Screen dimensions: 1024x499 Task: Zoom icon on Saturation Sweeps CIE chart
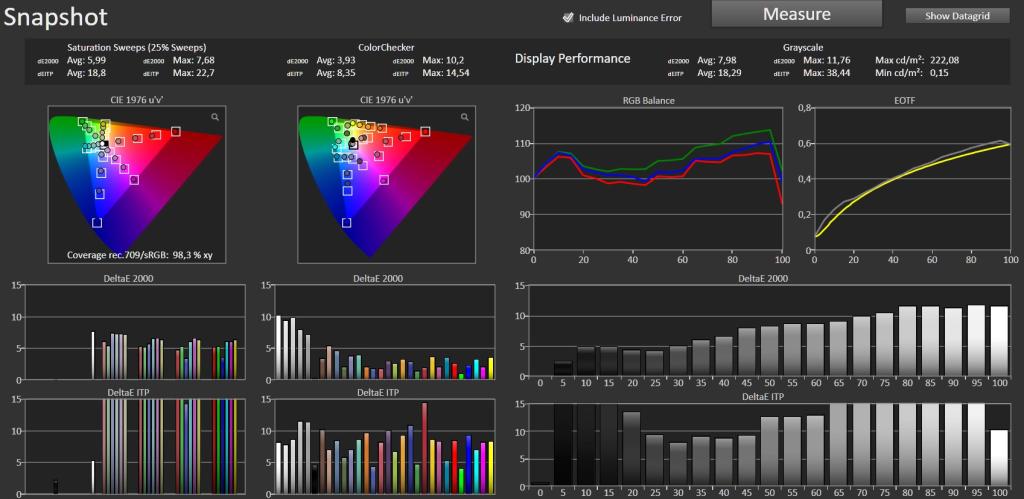coord(215,118)
